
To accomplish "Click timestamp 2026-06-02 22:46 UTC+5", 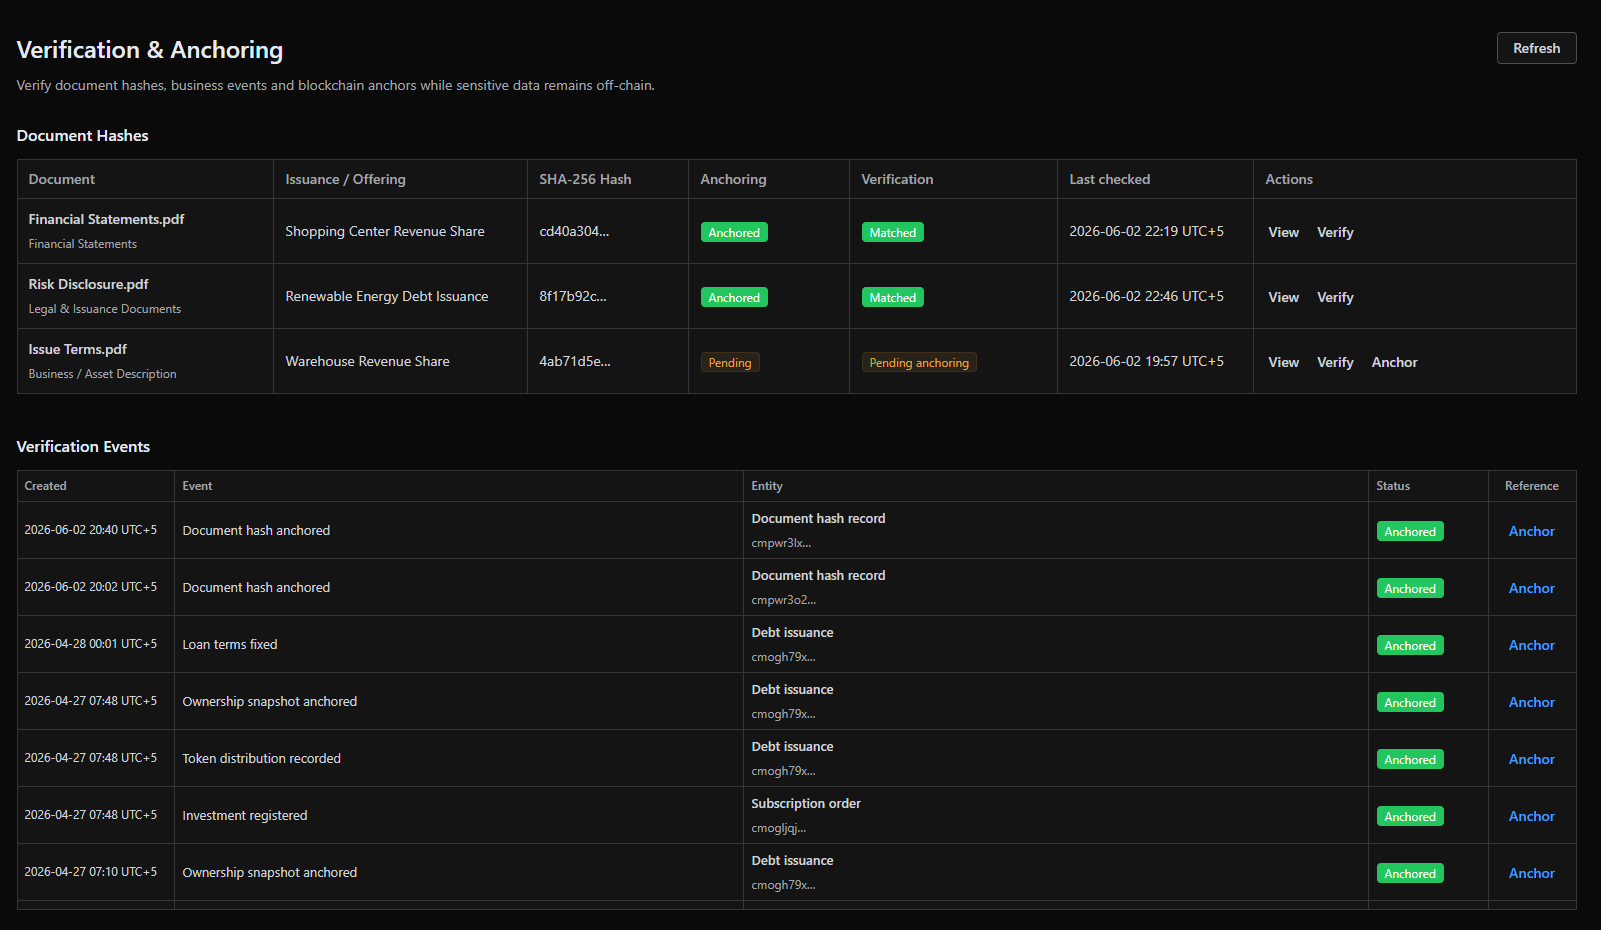I will tap(1146, 296).
